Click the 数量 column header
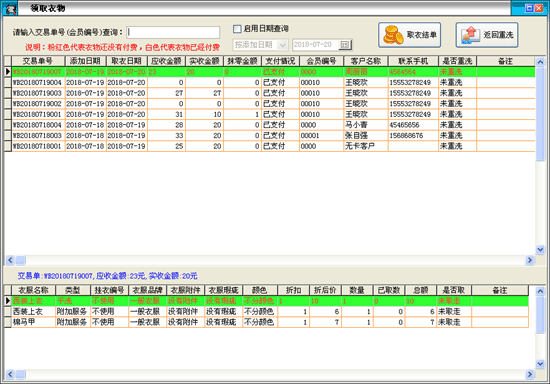 [357, 290]
